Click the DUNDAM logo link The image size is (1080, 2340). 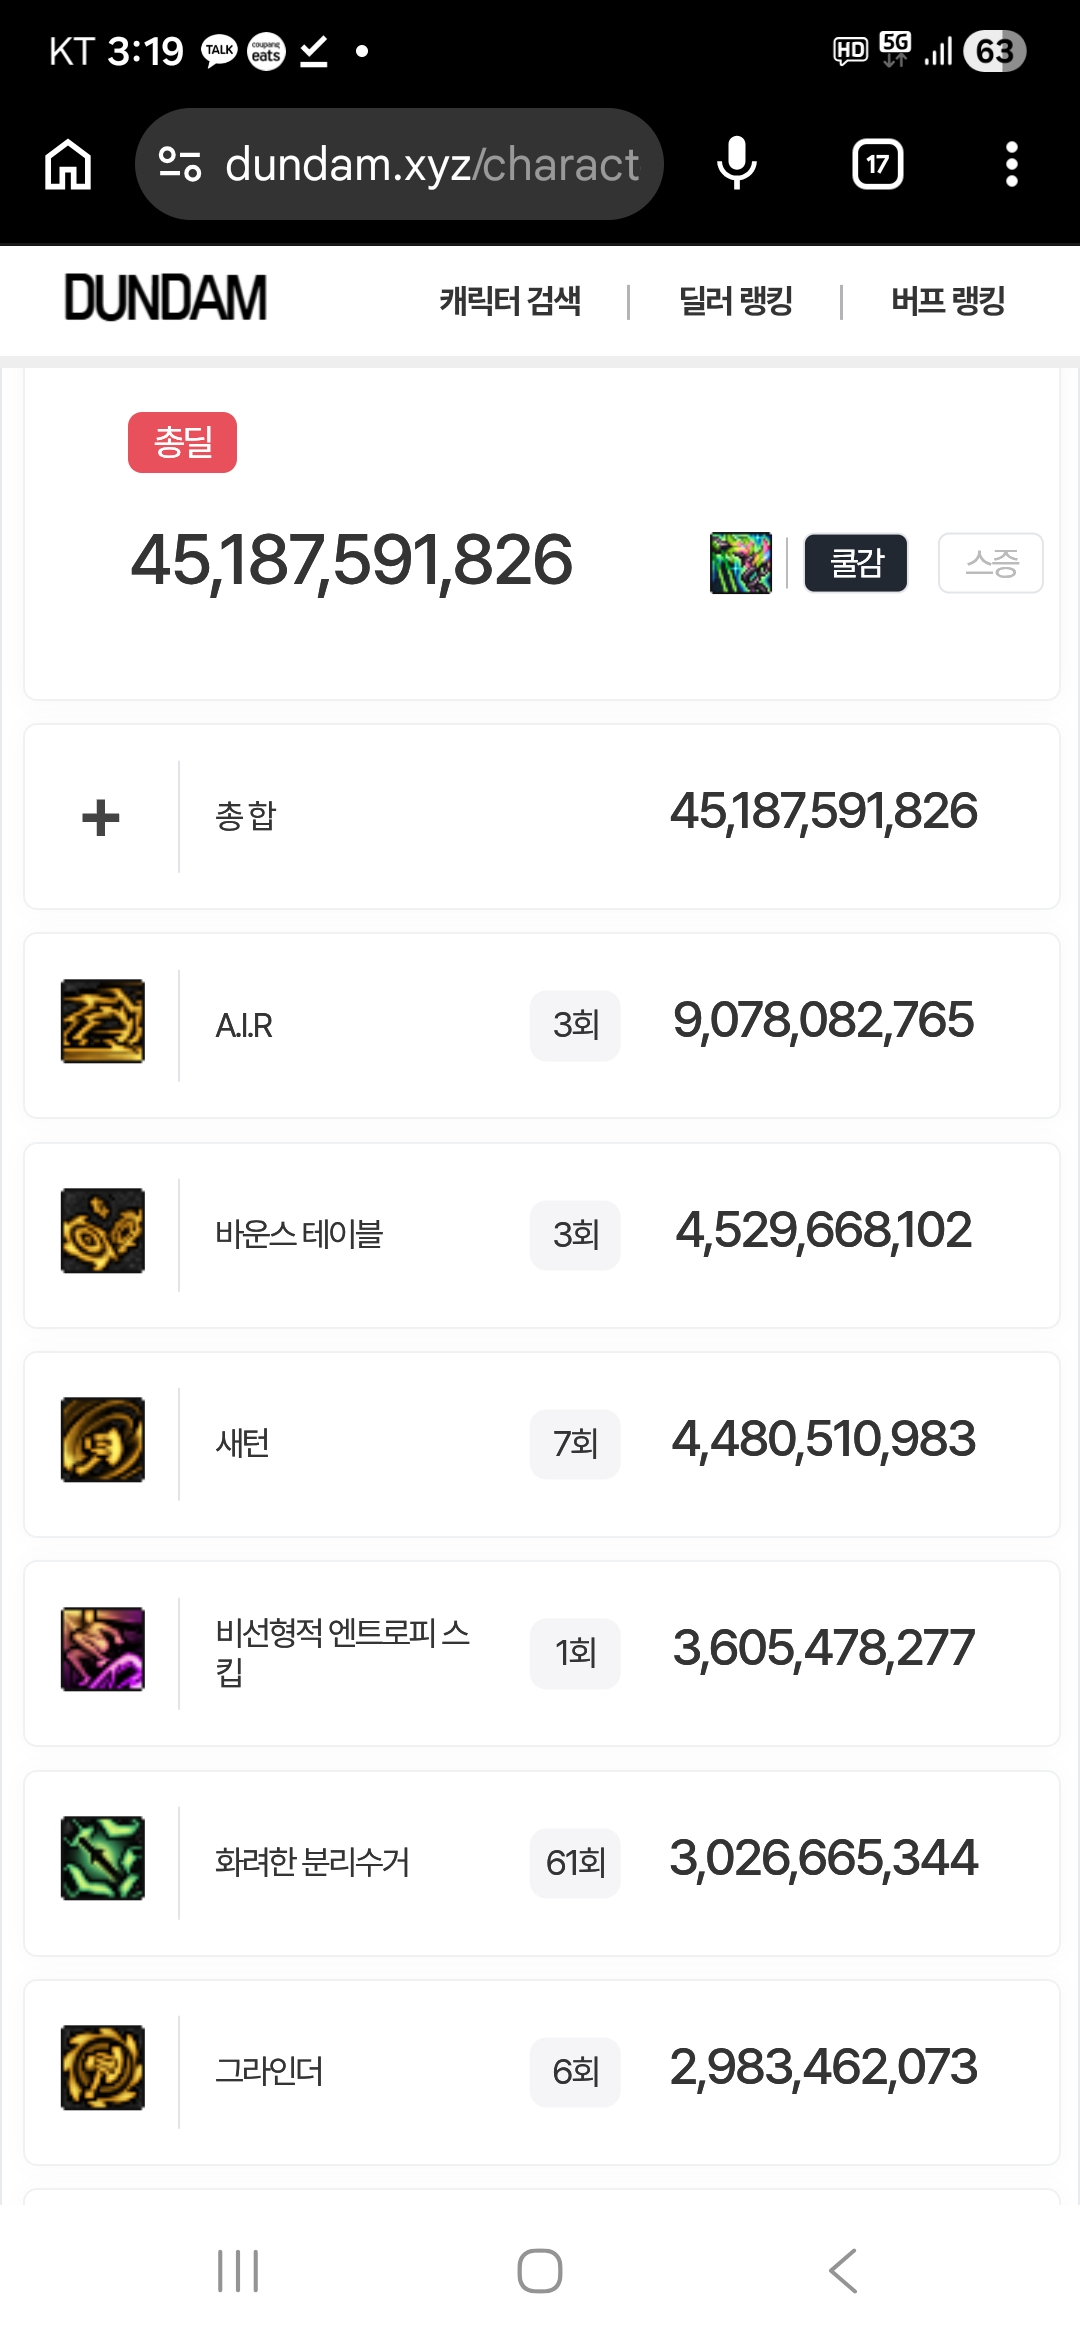click(x=166, y=298)
